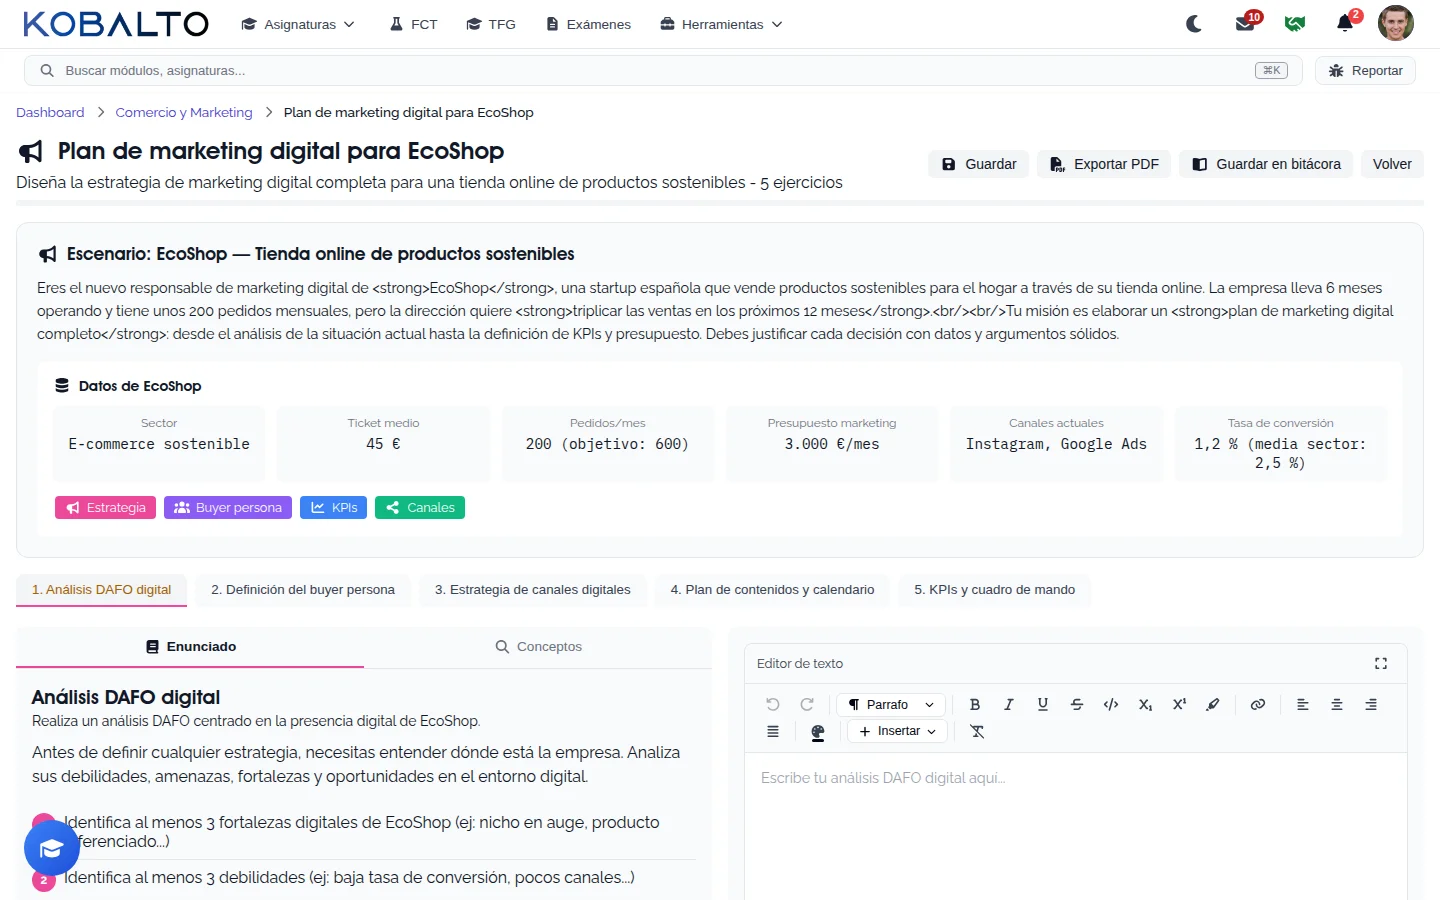This screenshot has width=1440, height=900.
Task: Go to Exámenes
Action: coord(588,24)
